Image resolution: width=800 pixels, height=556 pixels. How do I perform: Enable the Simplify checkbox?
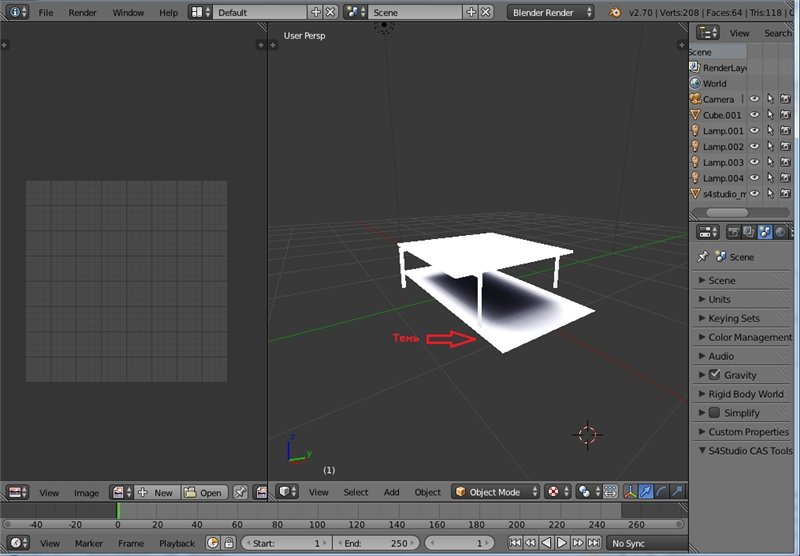pos(714,413)
